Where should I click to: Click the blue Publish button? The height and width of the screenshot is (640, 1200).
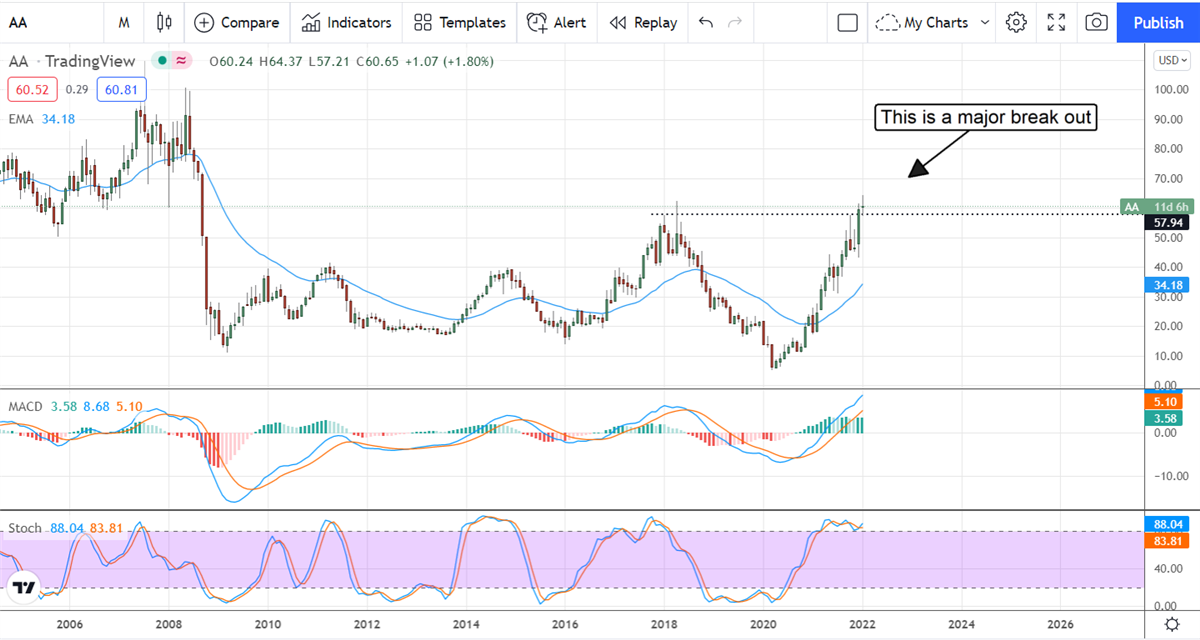[1158, 22]
